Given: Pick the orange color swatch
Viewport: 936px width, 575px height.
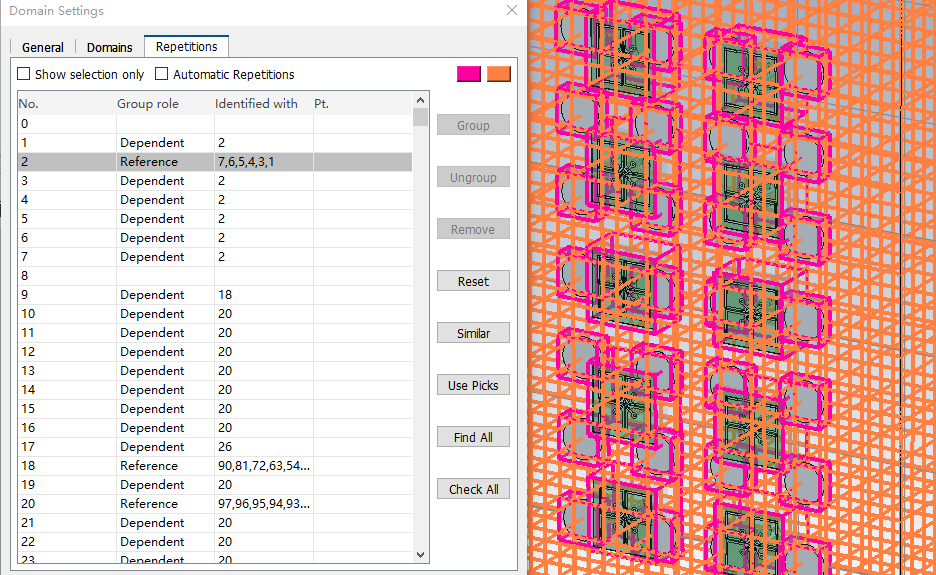Looking at the screenshot, I should pyautogui.click(x=498, y=74).
